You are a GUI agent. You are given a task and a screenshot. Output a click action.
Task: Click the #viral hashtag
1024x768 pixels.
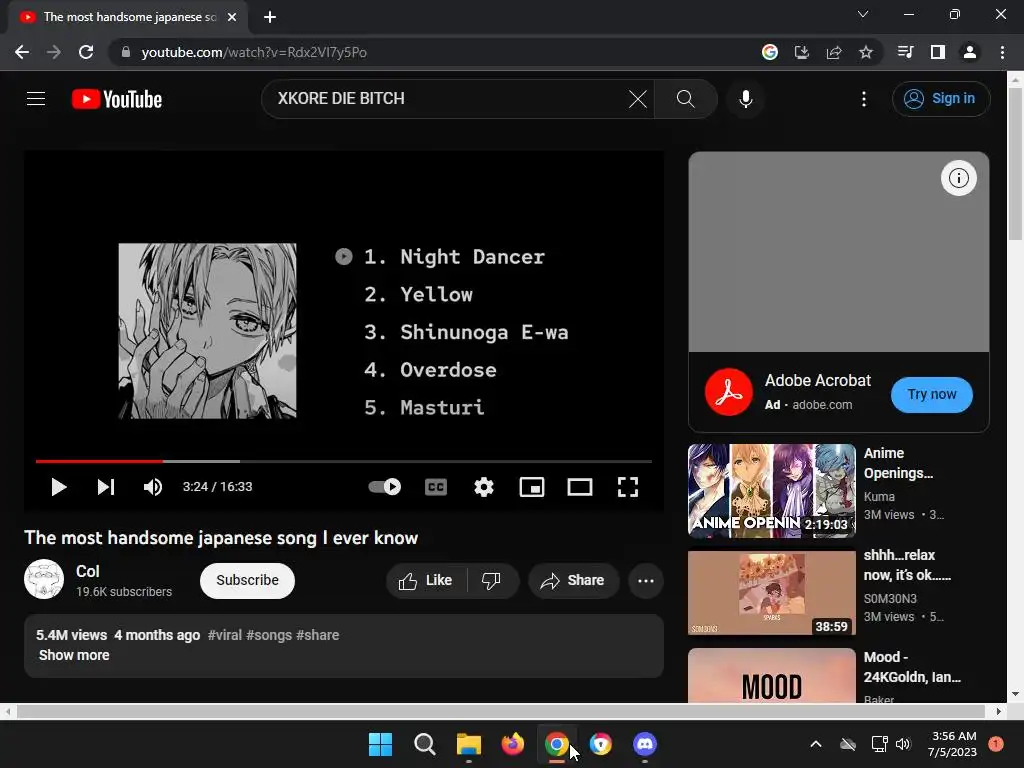pyautogui.click(x=225, y=635)
